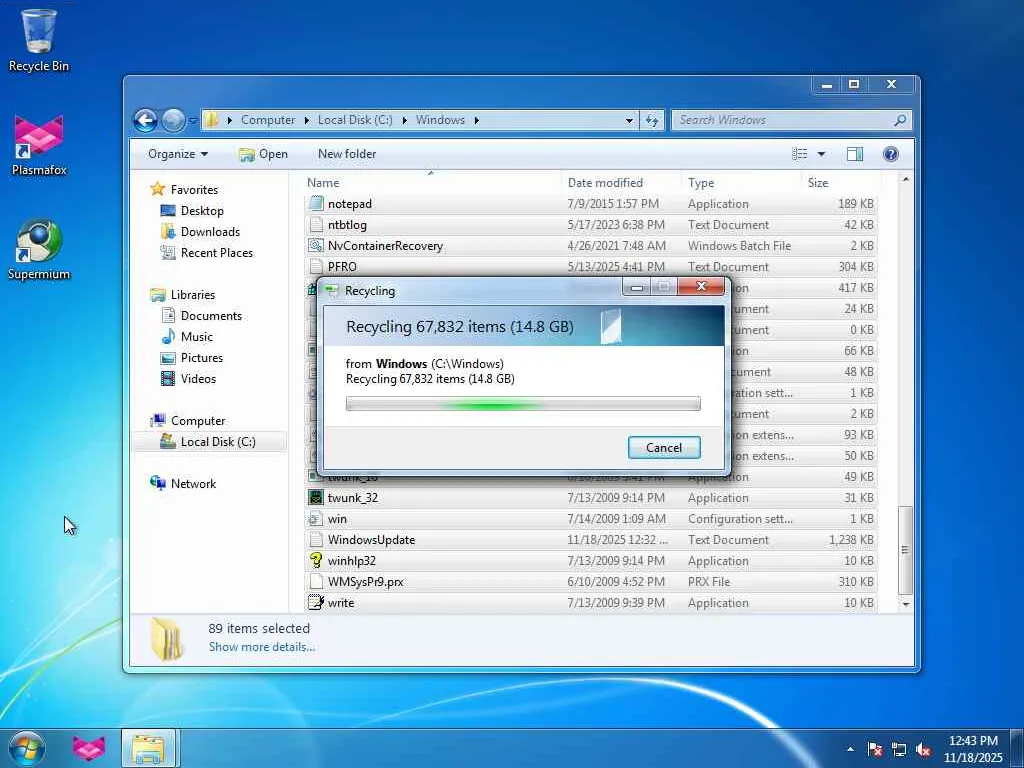Open the Supermium desktop shortcut

pyautogui.click(x=39, y=249)
